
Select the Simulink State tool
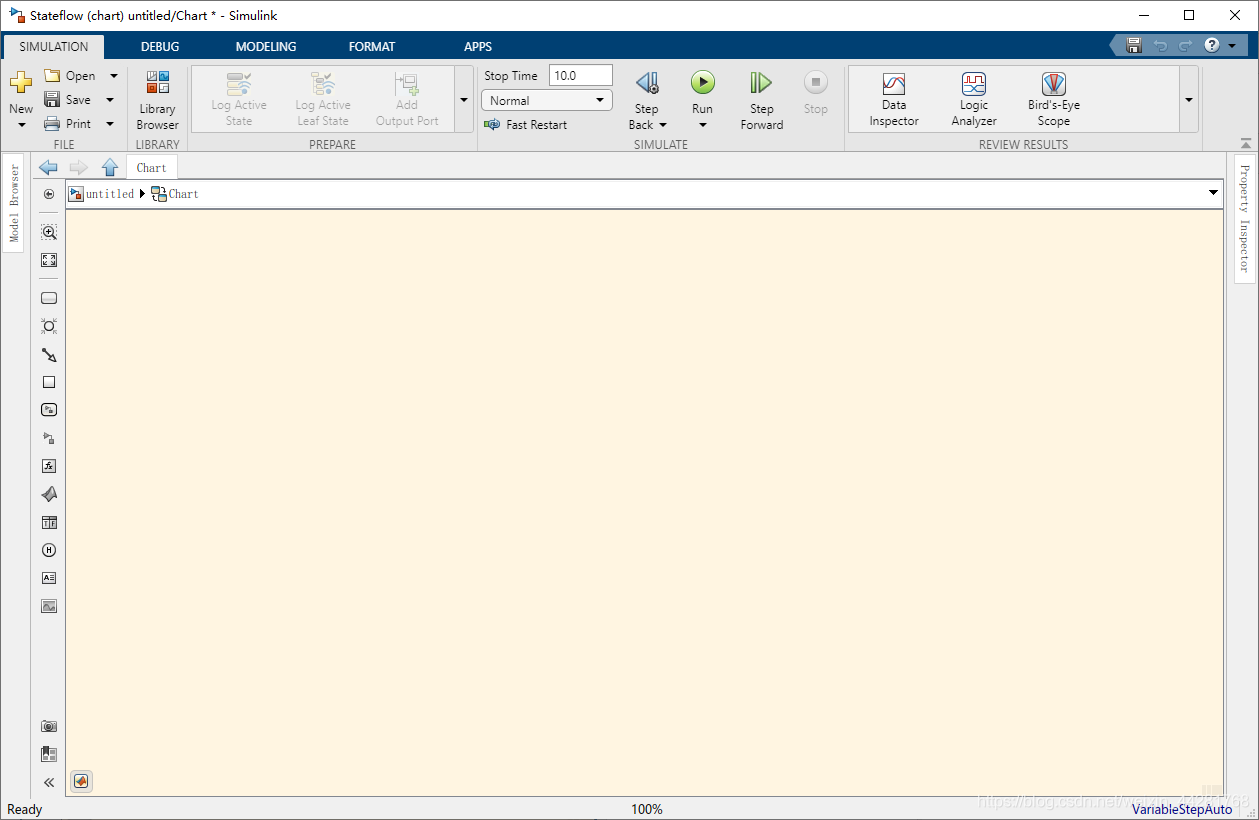click(x=49, y=410)
